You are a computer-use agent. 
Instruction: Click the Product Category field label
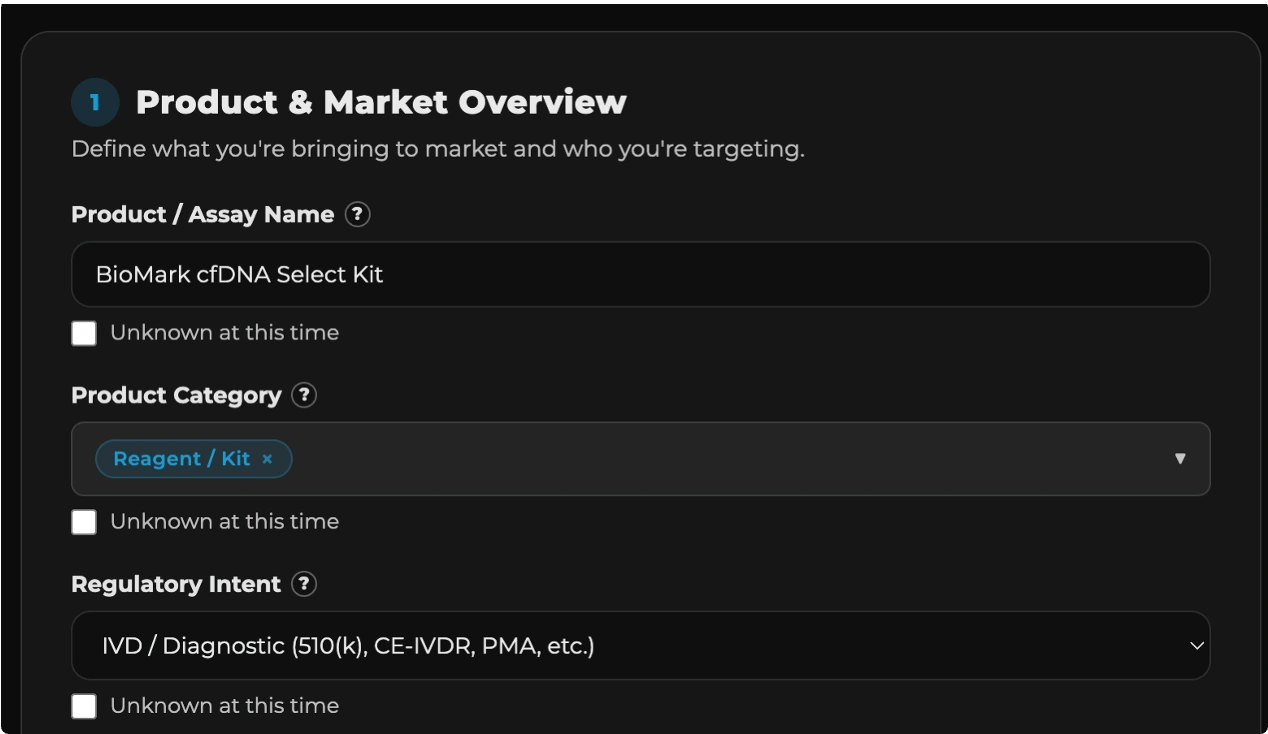click(x=176, y=395)
